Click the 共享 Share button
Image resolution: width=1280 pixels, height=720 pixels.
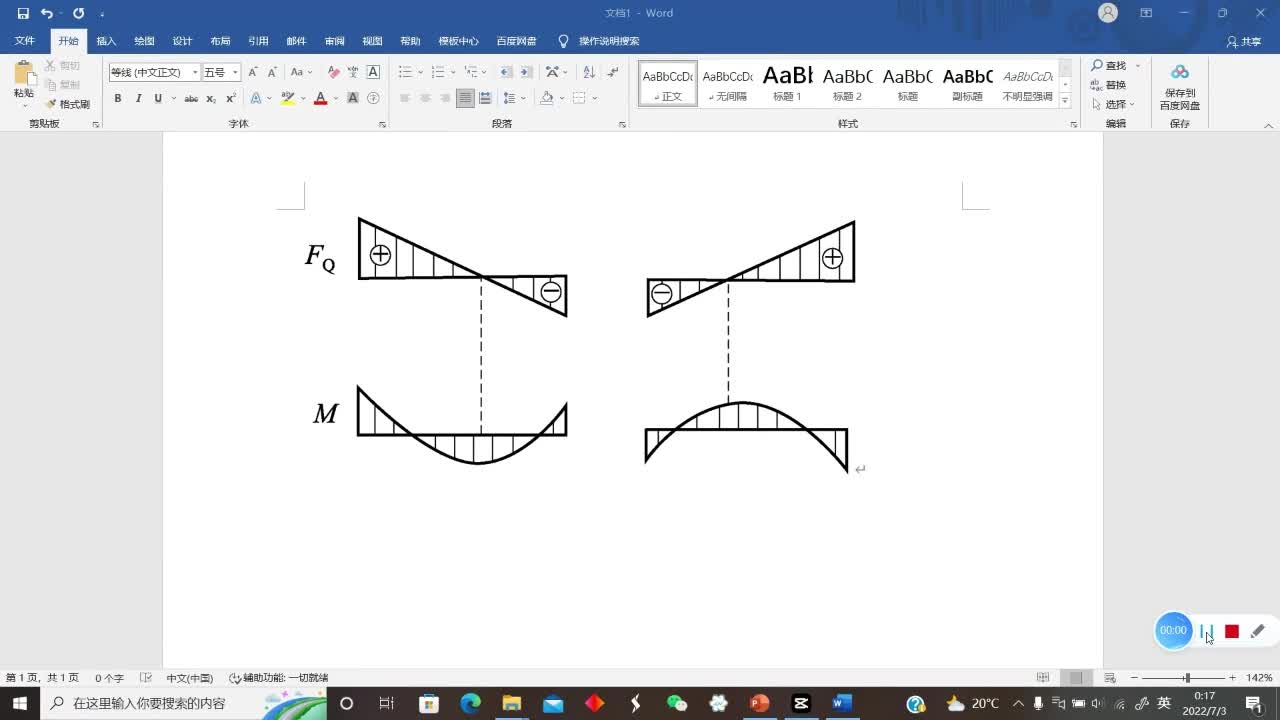click(x=1244, y=42)
